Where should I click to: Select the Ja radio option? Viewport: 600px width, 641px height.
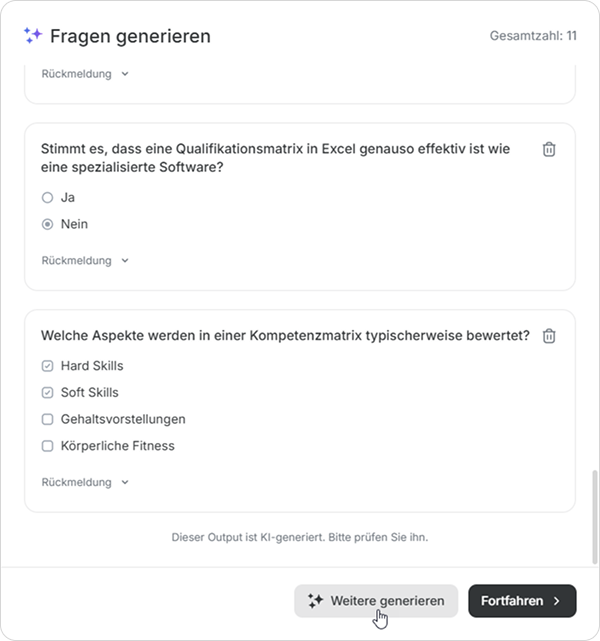47,198
